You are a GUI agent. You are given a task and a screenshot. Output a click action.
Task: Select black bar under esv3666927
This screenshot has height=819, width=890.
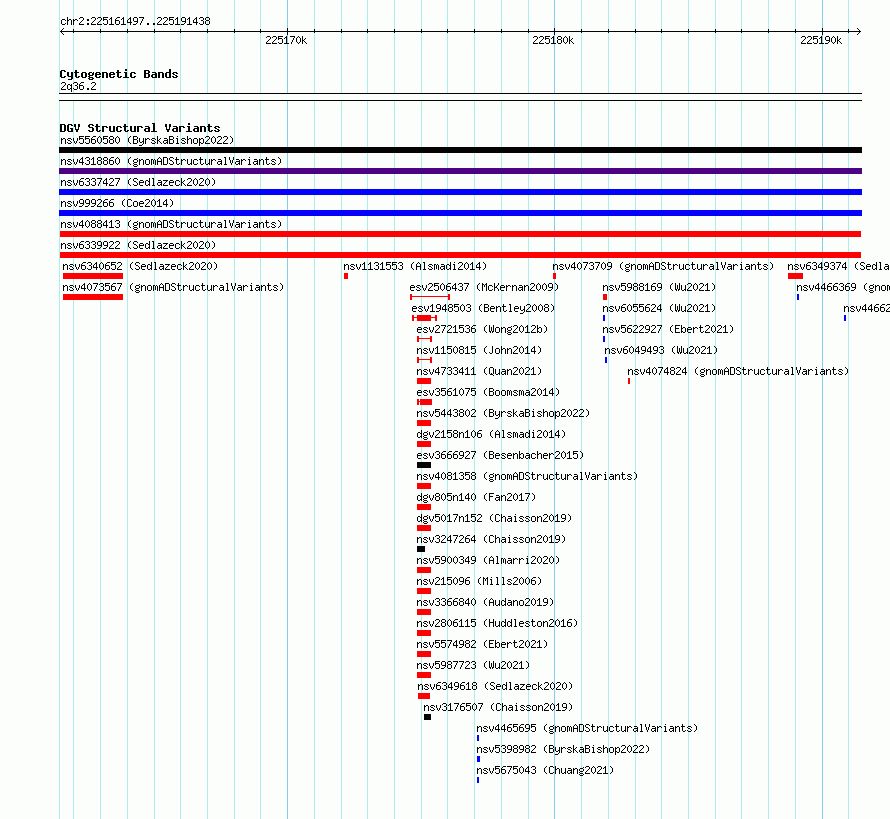(424, 465)
